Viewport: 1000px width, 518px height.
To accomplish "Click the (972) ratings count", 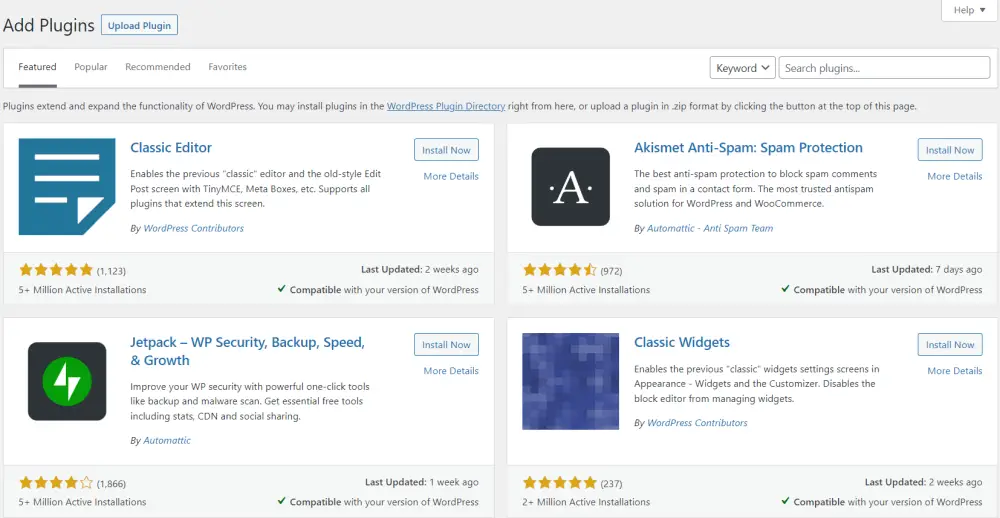I will (611, 271).
